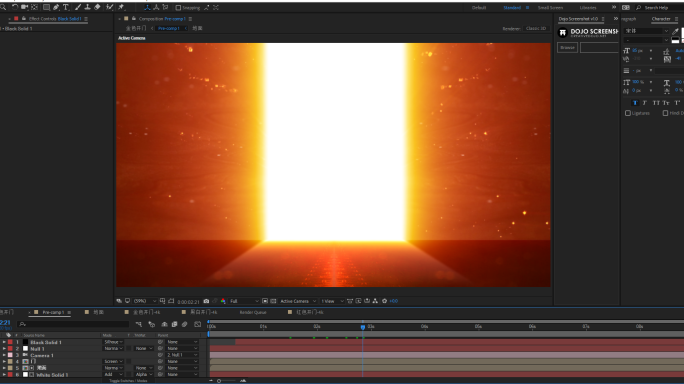Select the Pen tool
The width and height of the screenshot is (684, 384).
point(56,7)
